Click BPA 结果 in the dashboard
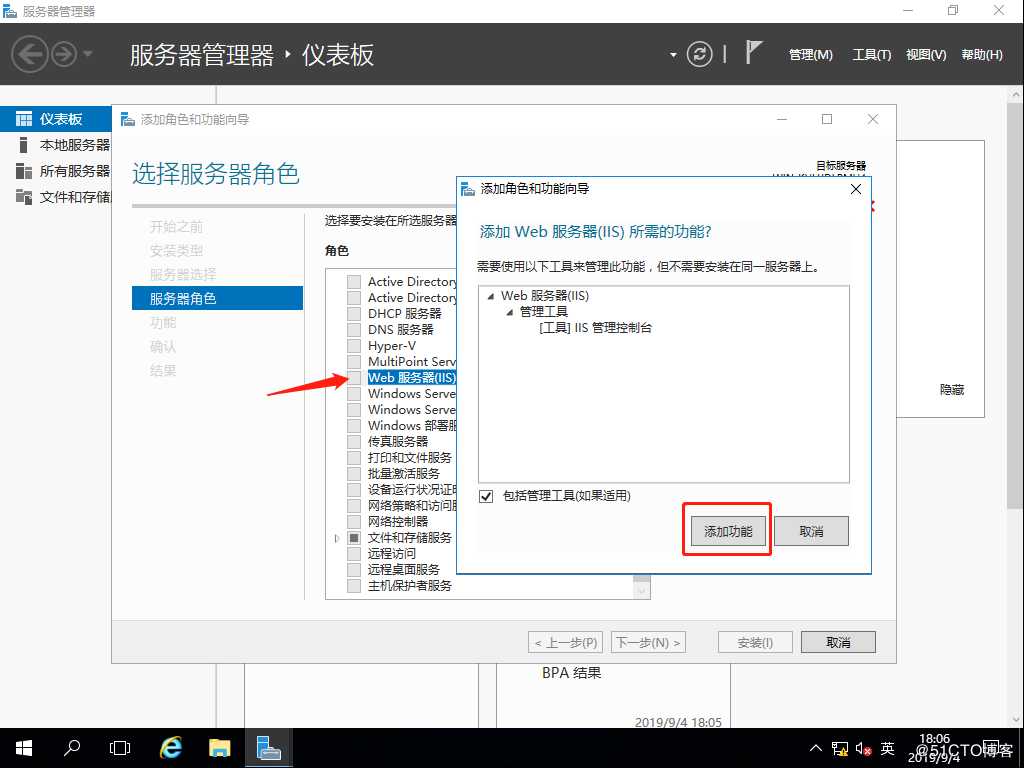The width and height of the screenshot is (1024, 768). click(571, 673)
